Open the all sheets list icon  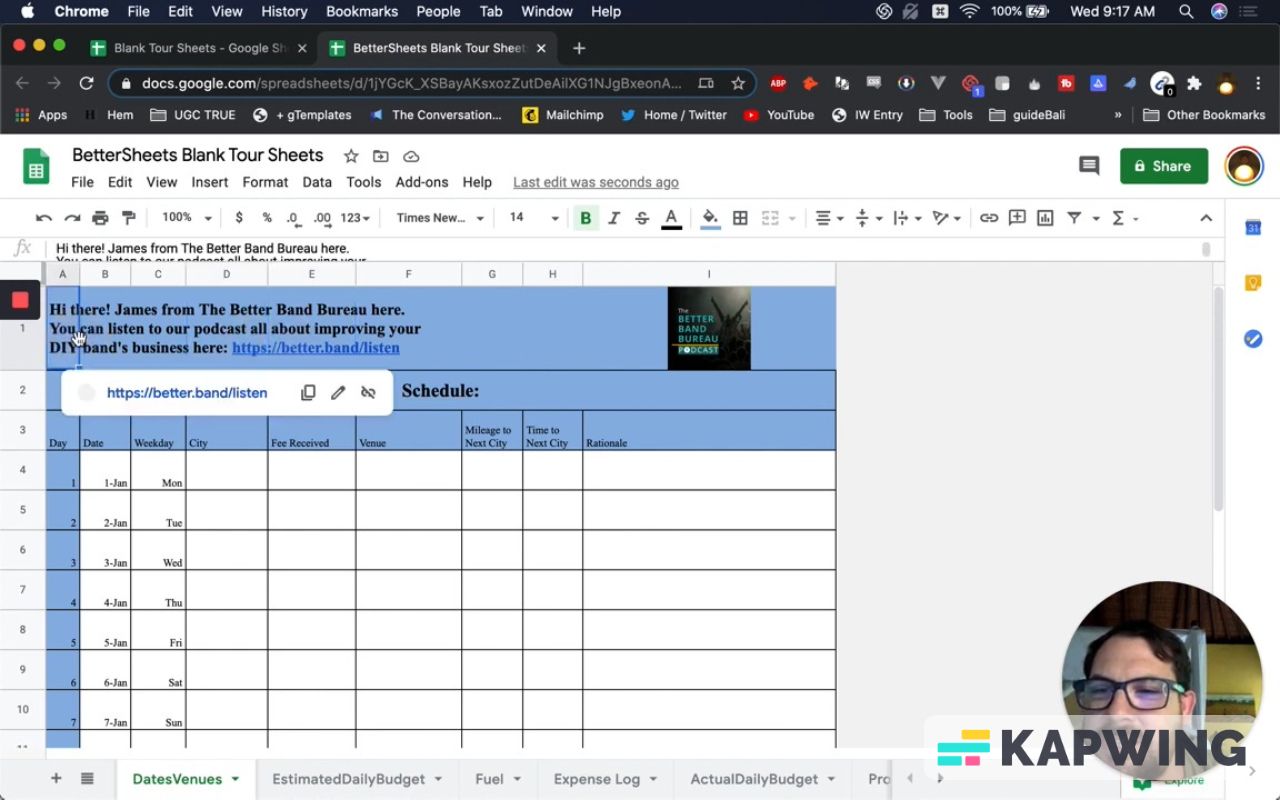tap(87, 779)
